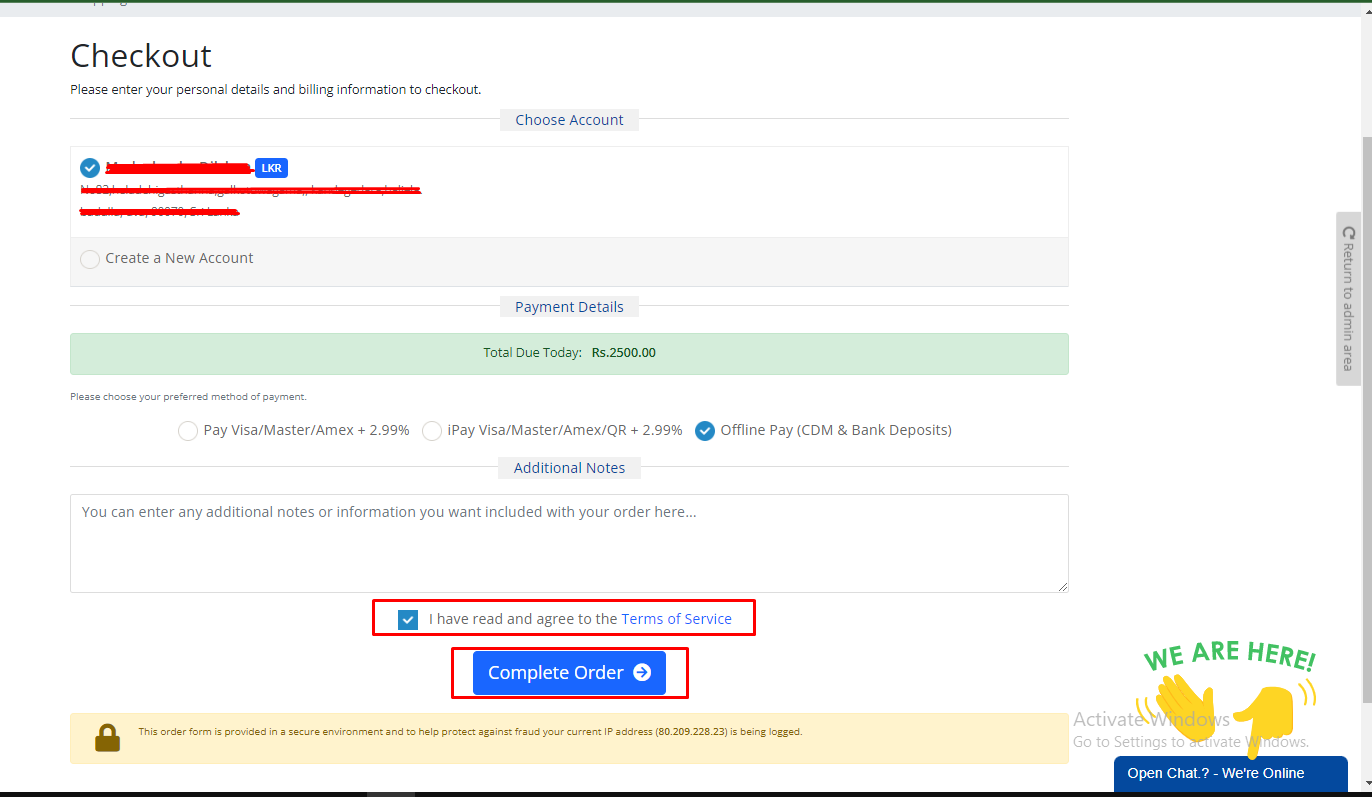
Task: Click the notes text area resize handle
Action: (x=1062, y=586)
